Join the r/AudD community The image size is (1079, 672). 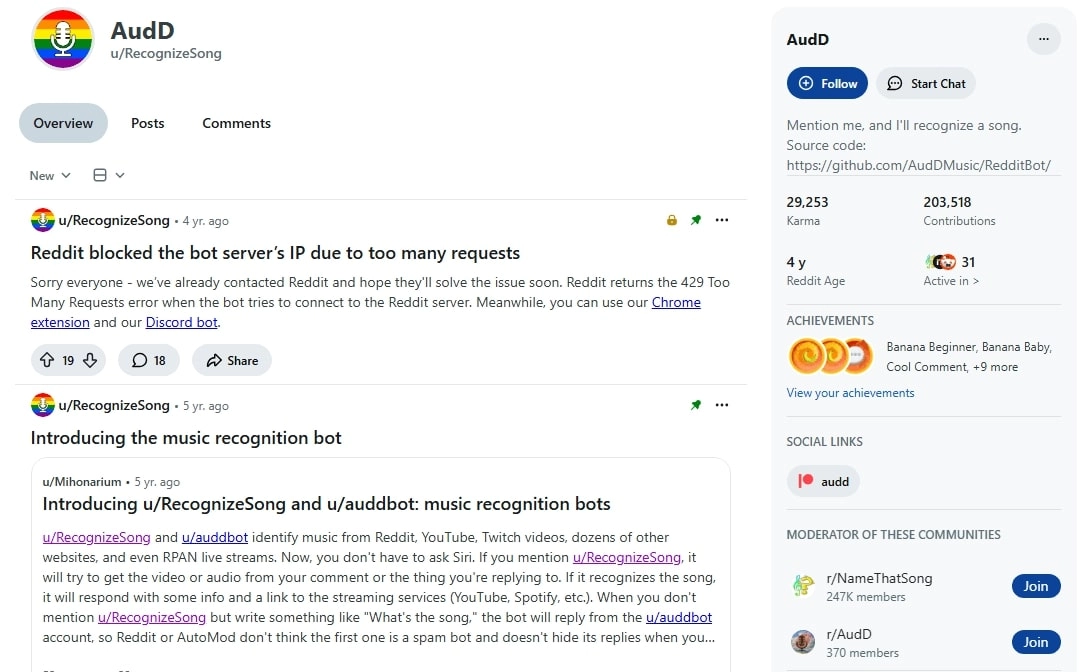[1035, 642]
